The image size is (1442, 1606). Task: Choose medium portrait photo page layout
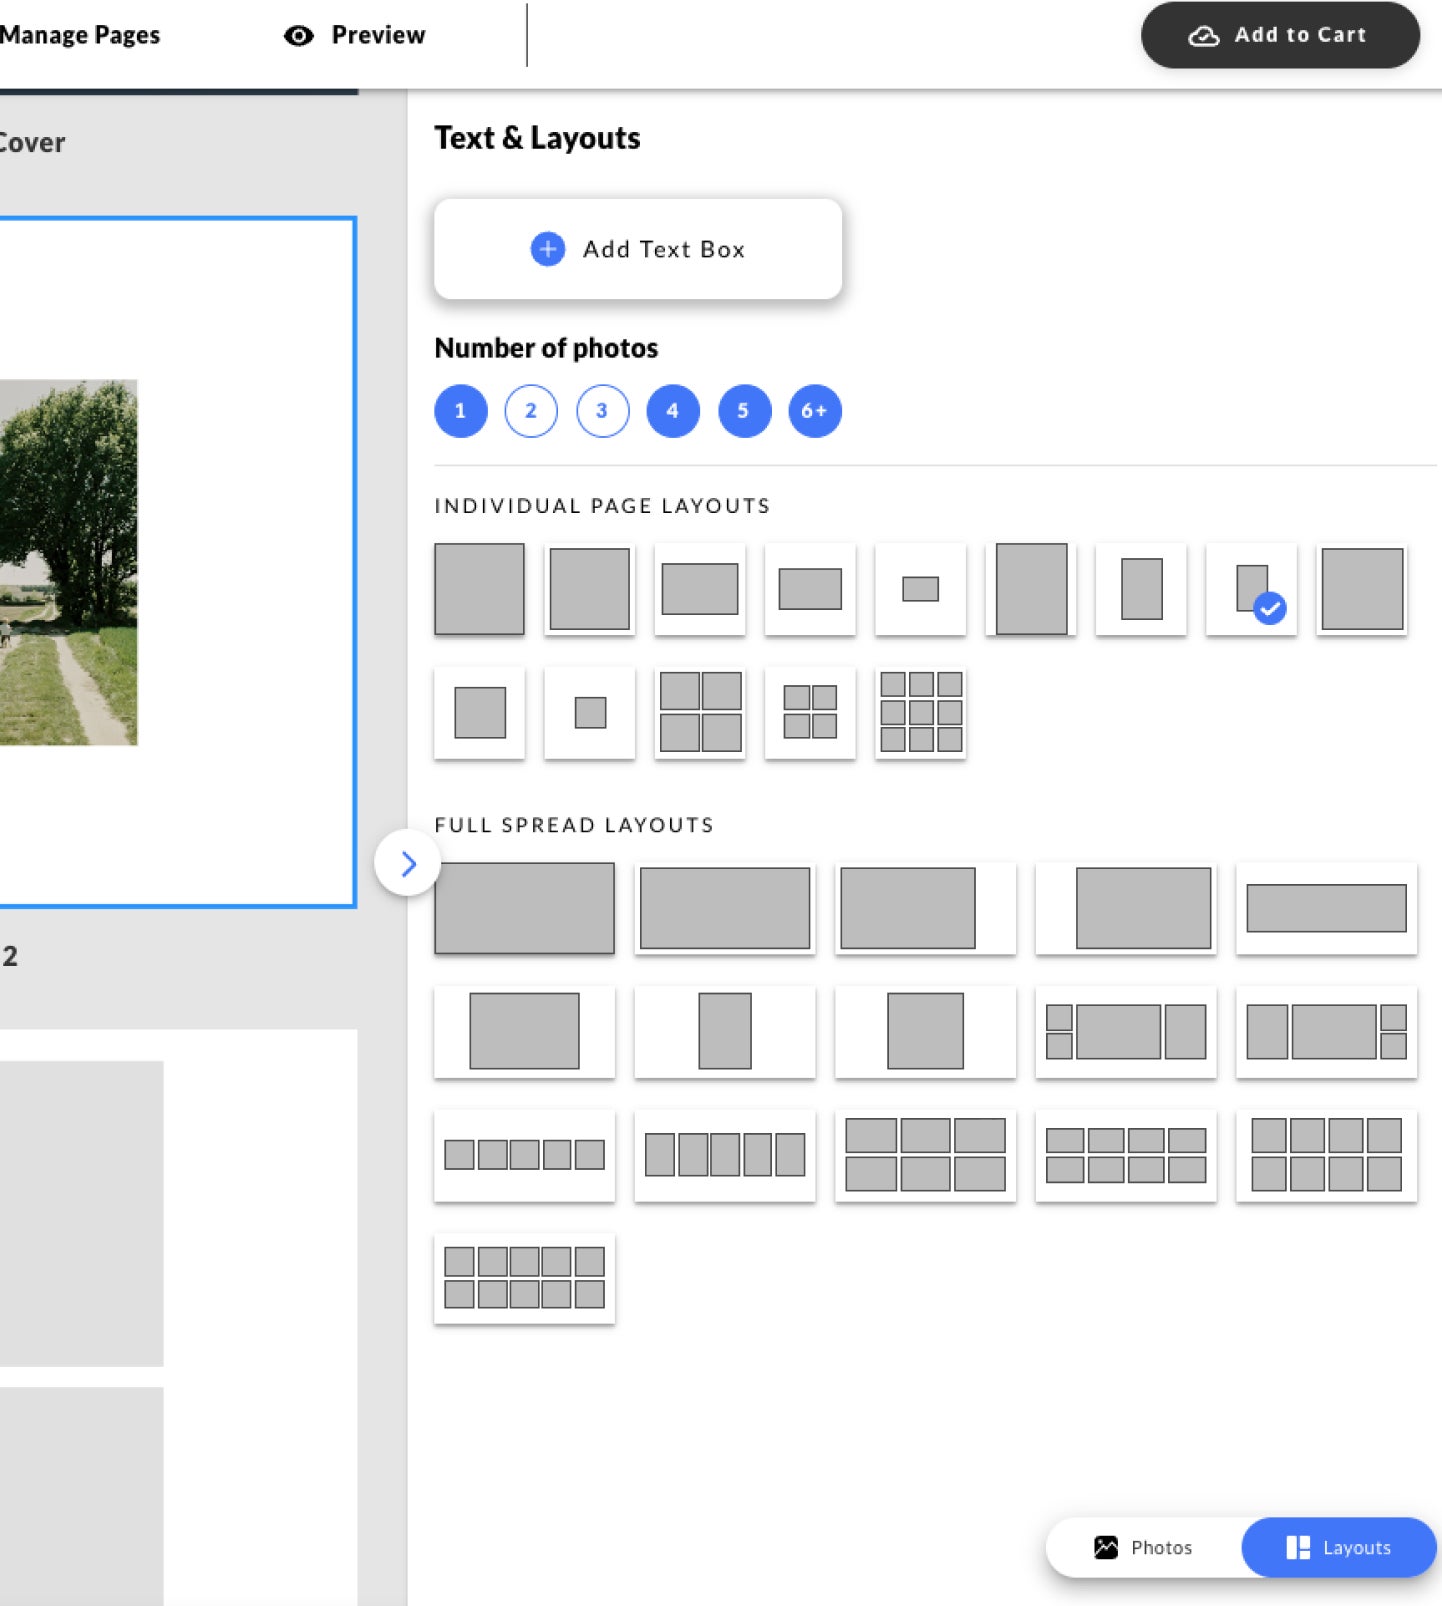[x=1141, y=589]
